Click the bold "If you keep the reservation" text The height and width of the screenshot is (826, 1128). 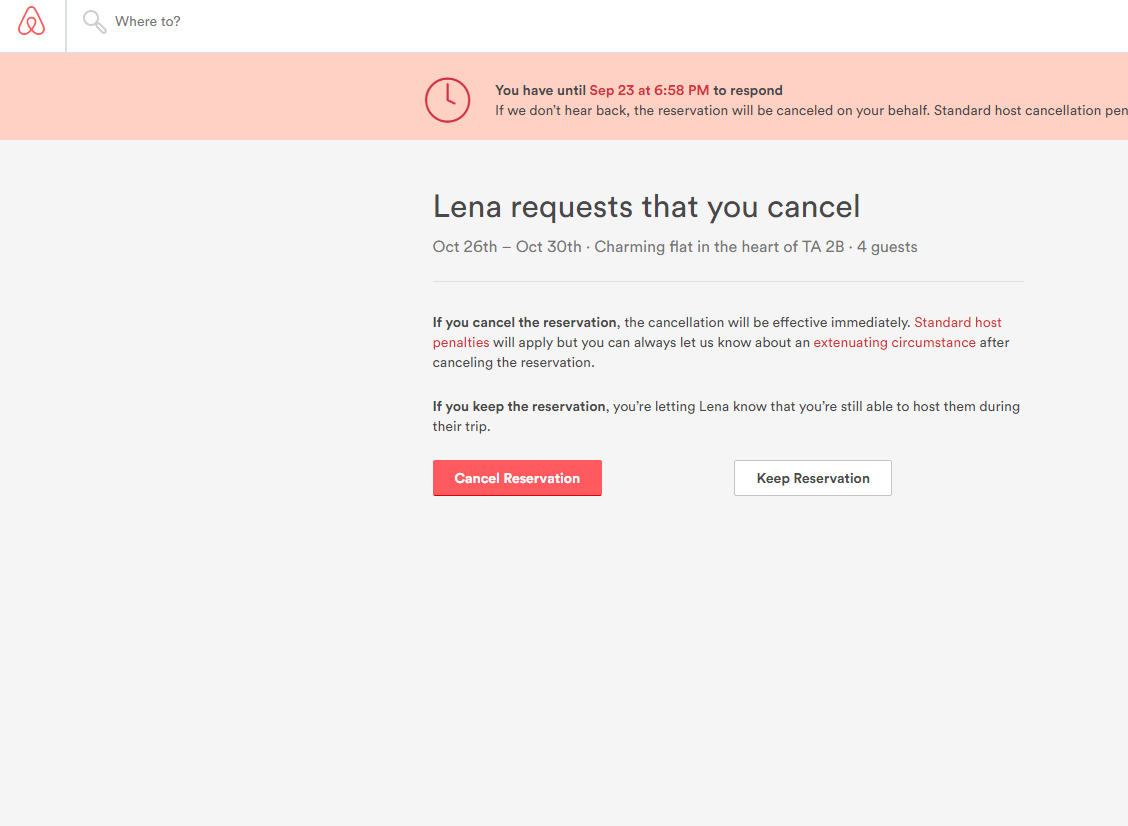[x=519, y=407]
